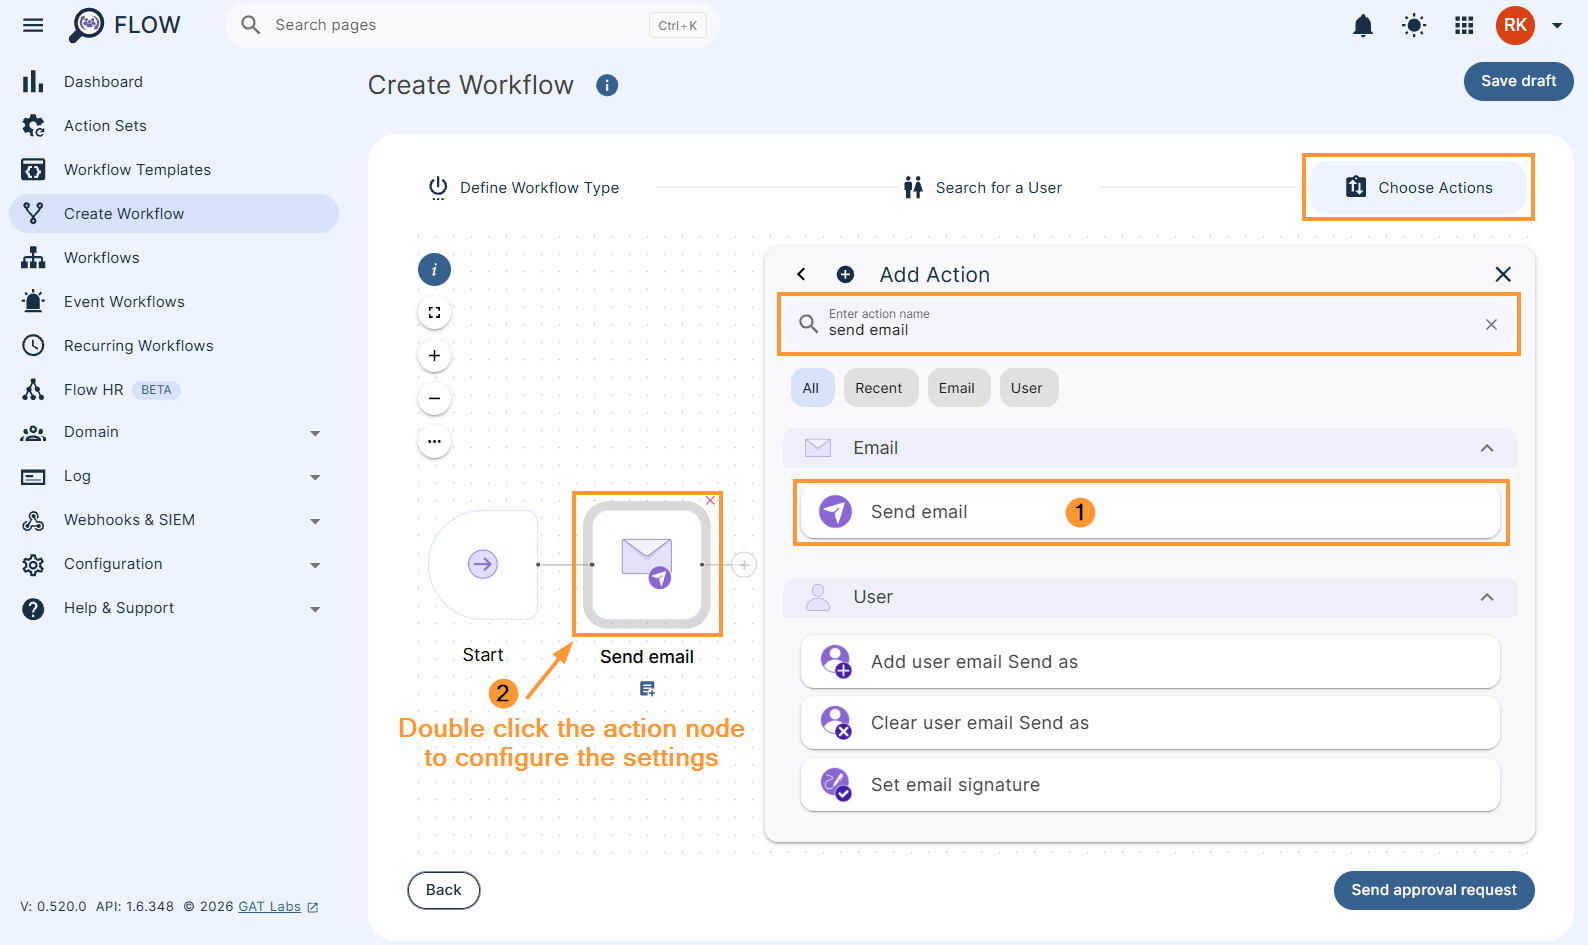Collapse the User actions section
1588x945 pixels.
click(x=1487, y=597)
